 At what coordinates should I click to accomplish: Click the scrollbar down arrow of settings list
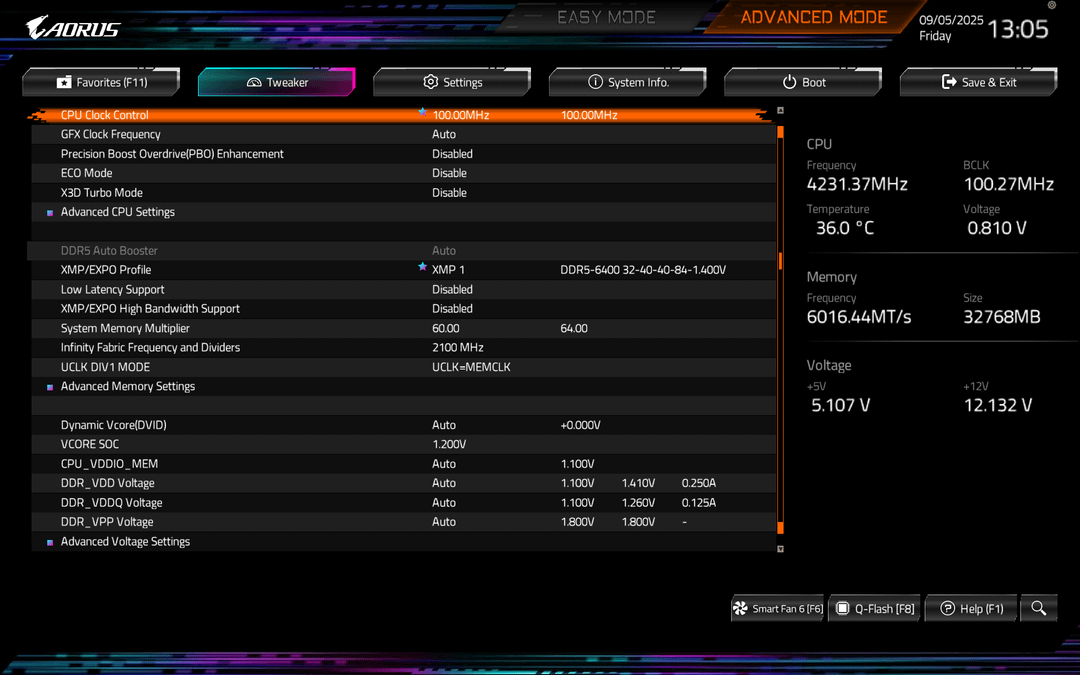pos(780,548)
